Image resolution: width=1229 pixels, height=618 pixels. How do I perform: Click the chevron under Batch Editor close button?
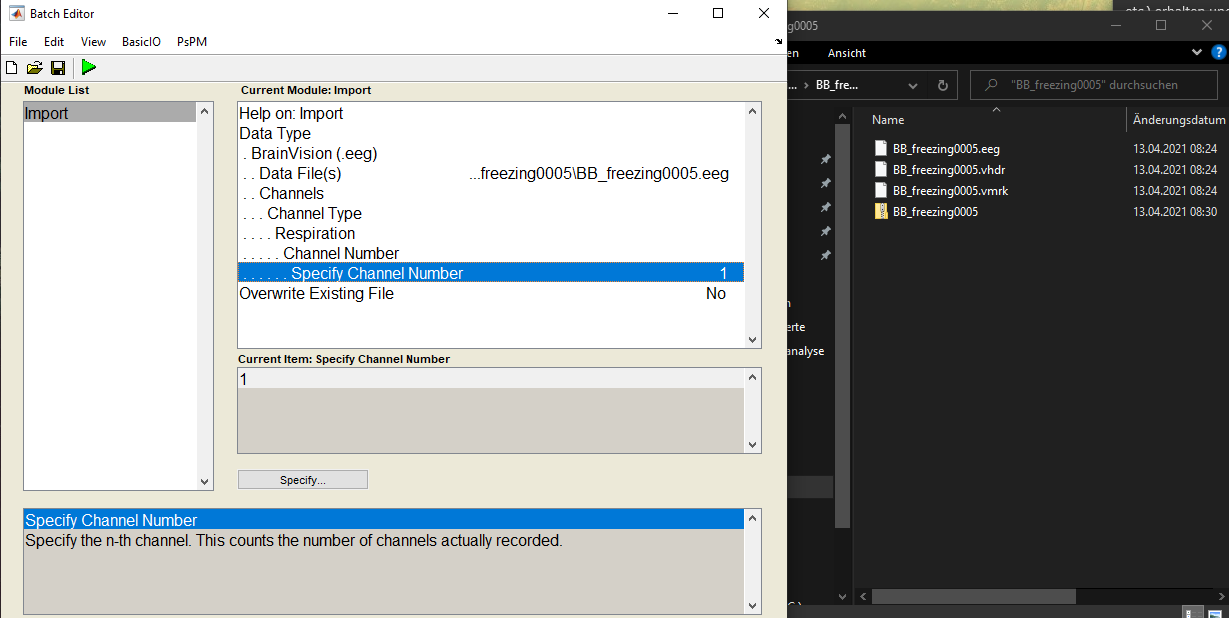[x=778, y=42]
